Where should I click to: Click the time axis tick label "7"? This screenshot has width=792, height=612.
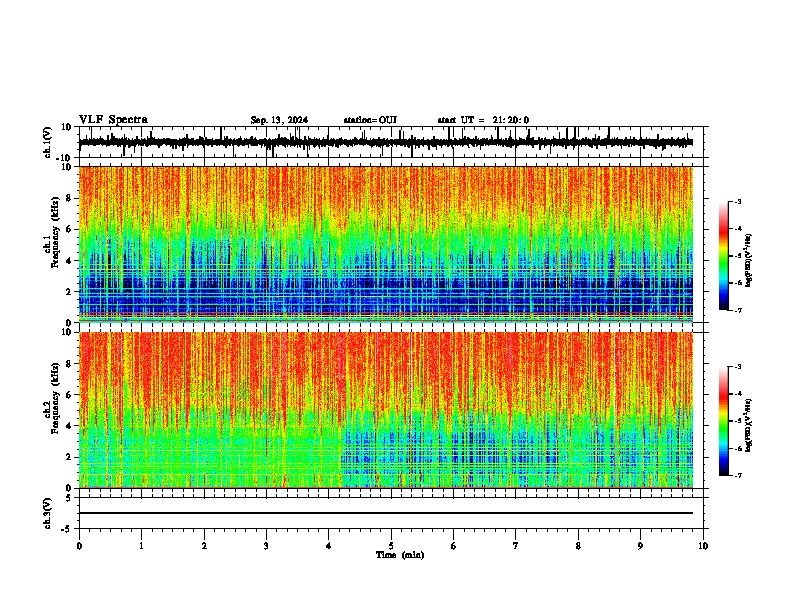point(516,546)
